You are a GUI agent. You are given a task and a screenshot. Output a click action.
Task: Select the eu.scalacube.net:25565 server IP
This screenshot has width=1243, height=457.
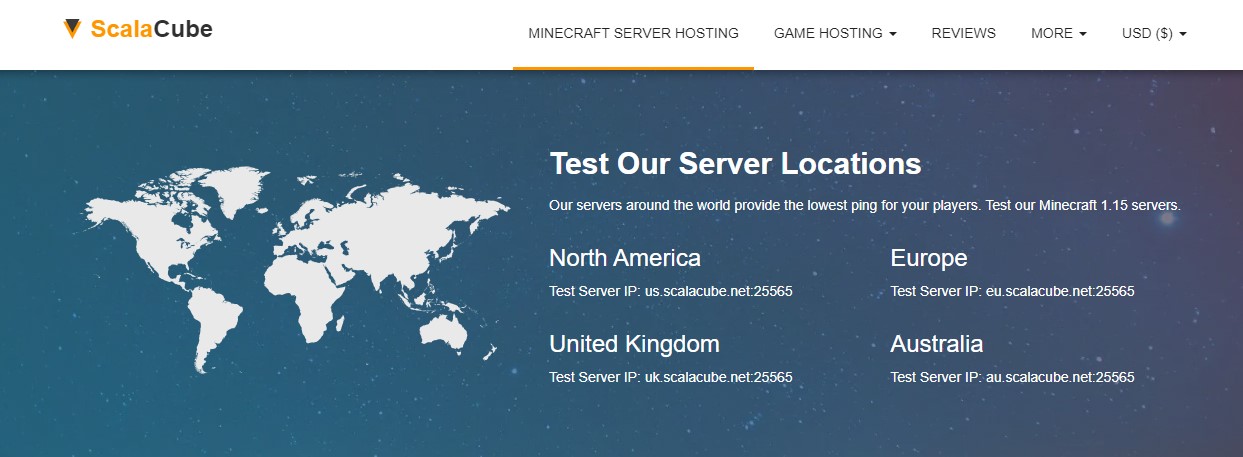pyautogui.click(x=1060, y=292)
